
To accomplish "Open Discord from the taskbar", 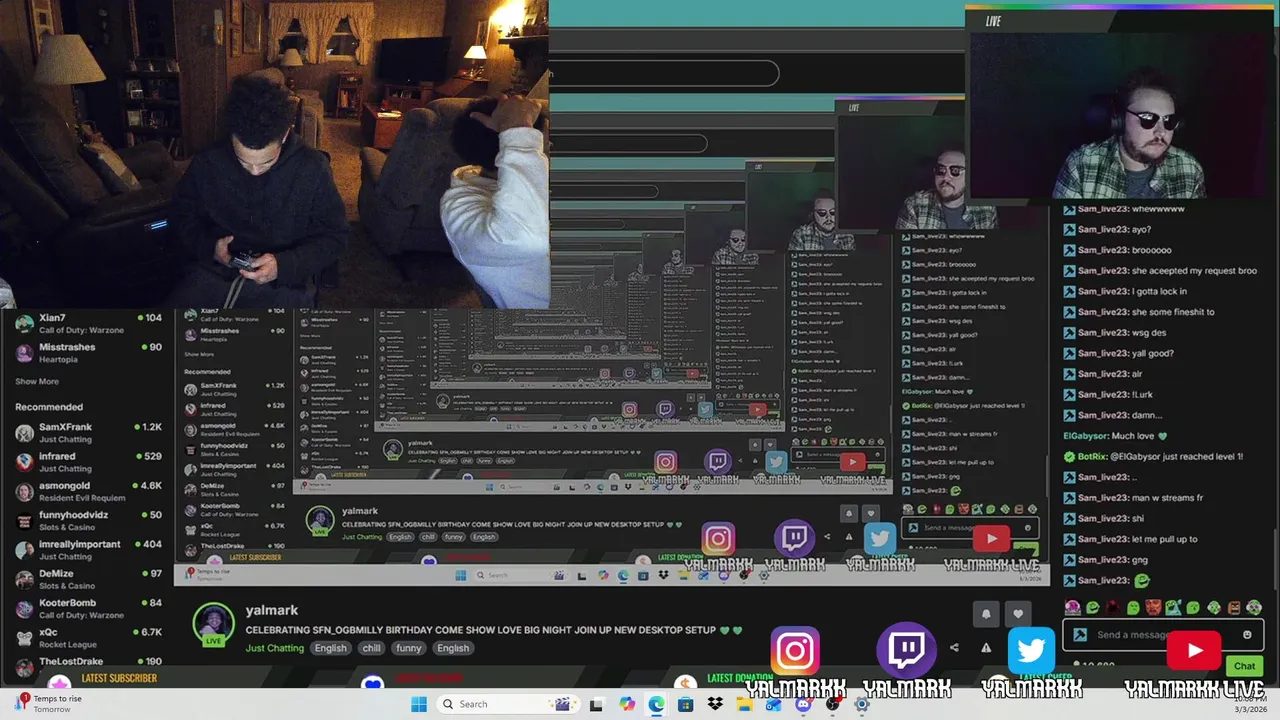I will pos(803,704).
